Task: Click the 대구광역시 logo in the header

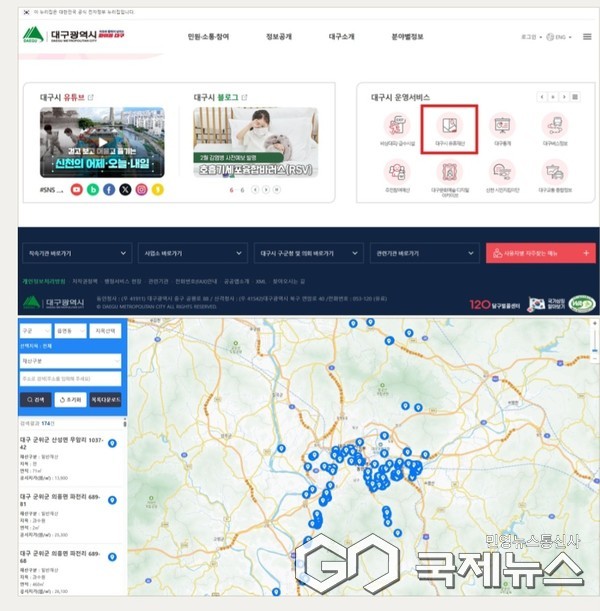Action: 62,36
